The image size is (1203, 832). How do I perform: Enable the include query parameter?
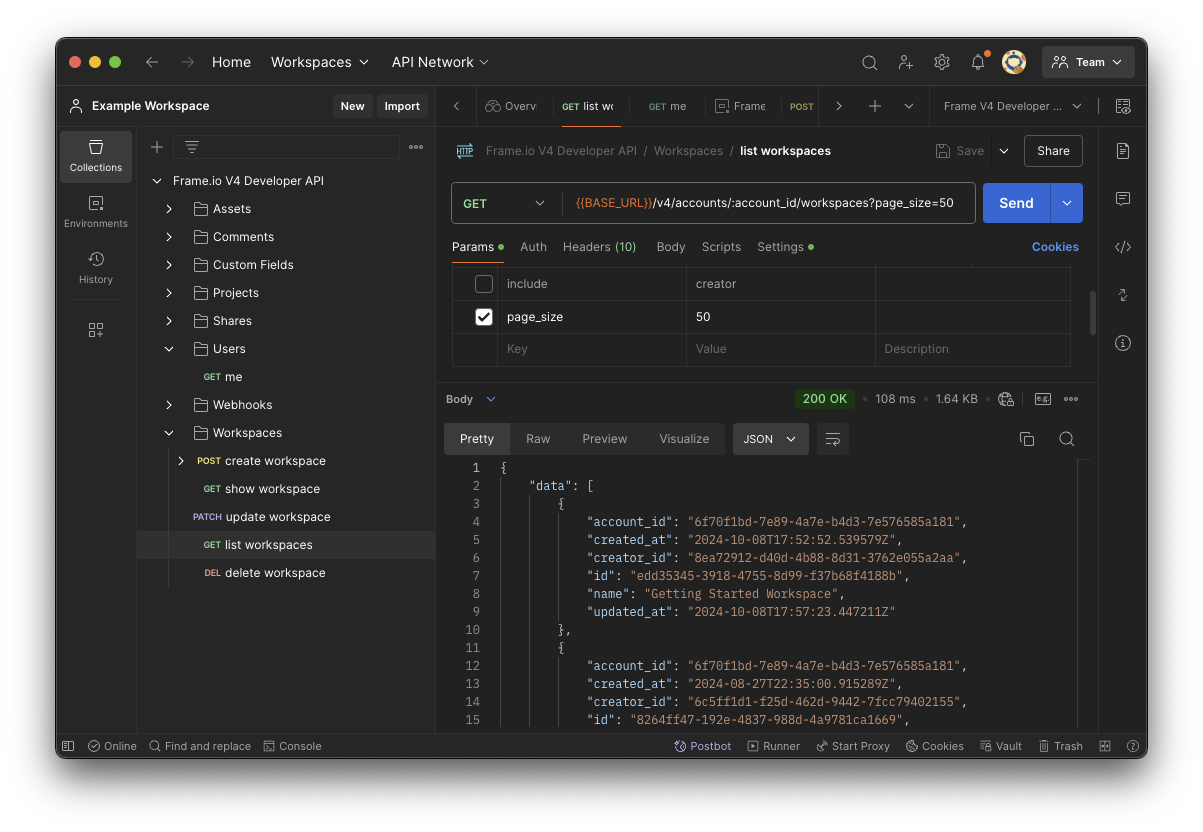(483, 283)
